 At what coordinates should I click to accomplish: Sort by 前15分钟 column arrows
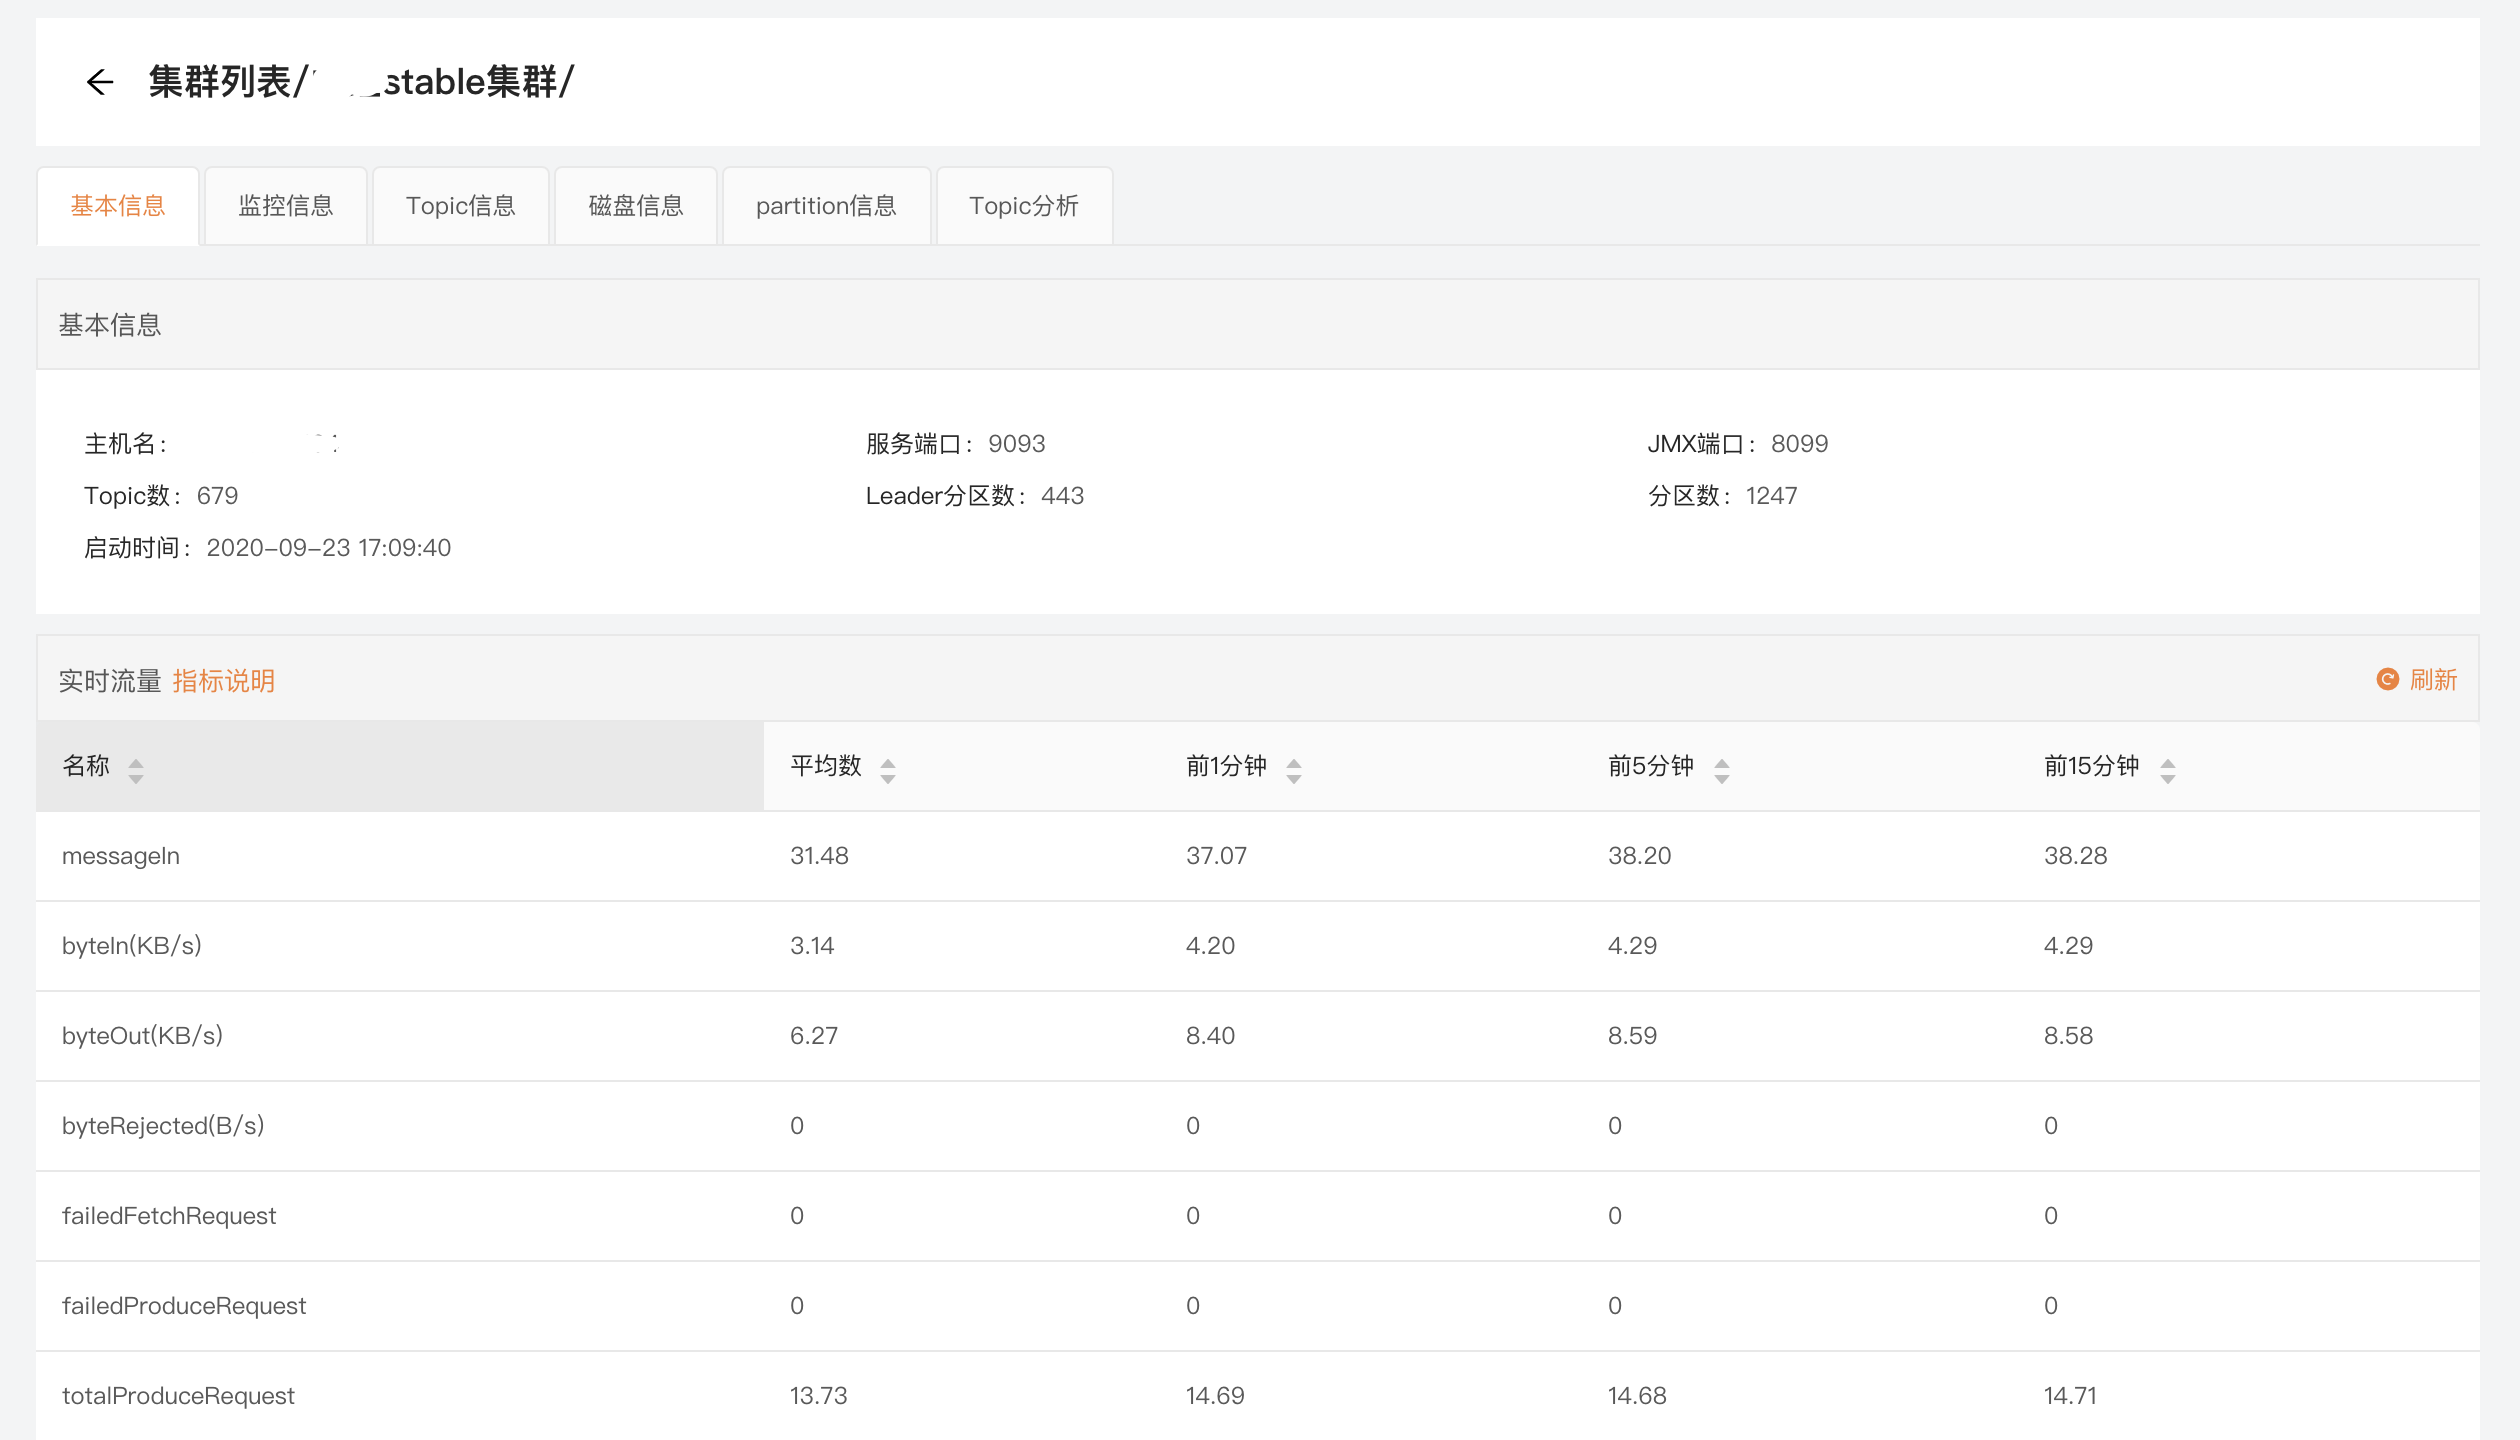click(2167, 769)
